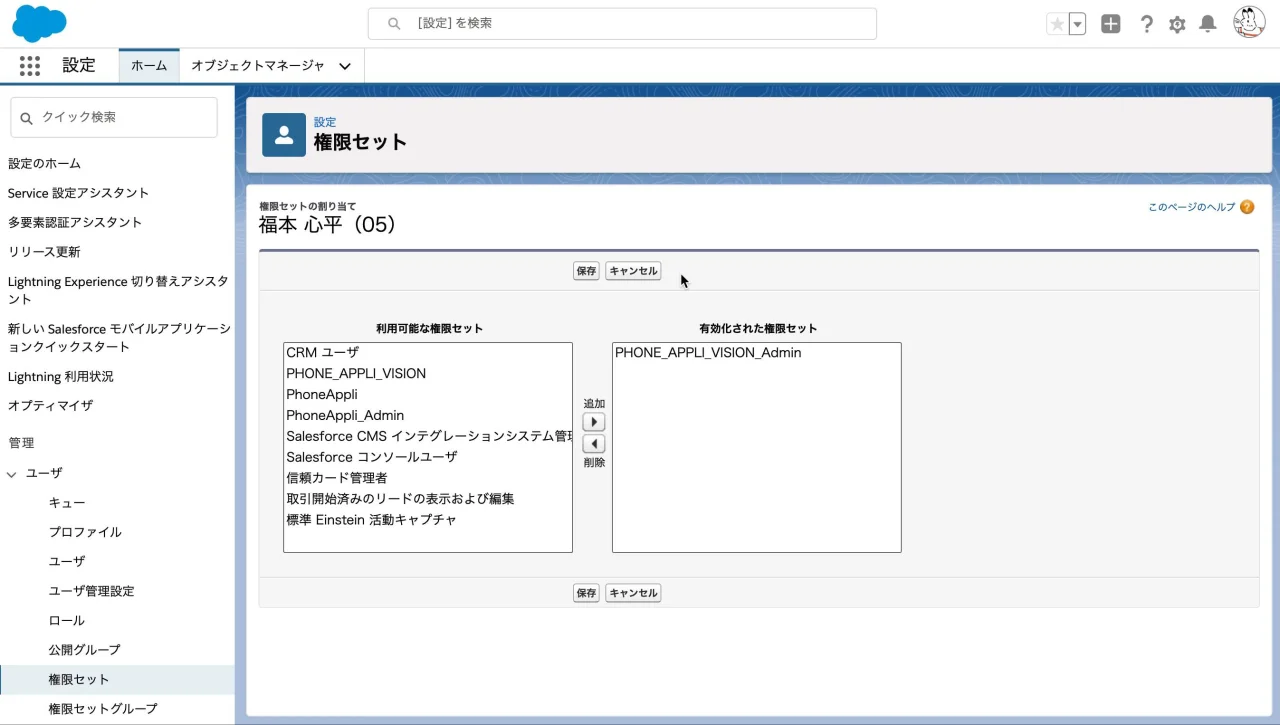Click the クイック検索 input field
This screenshot has width=1280, height=725.
click(x=114, y=117)
